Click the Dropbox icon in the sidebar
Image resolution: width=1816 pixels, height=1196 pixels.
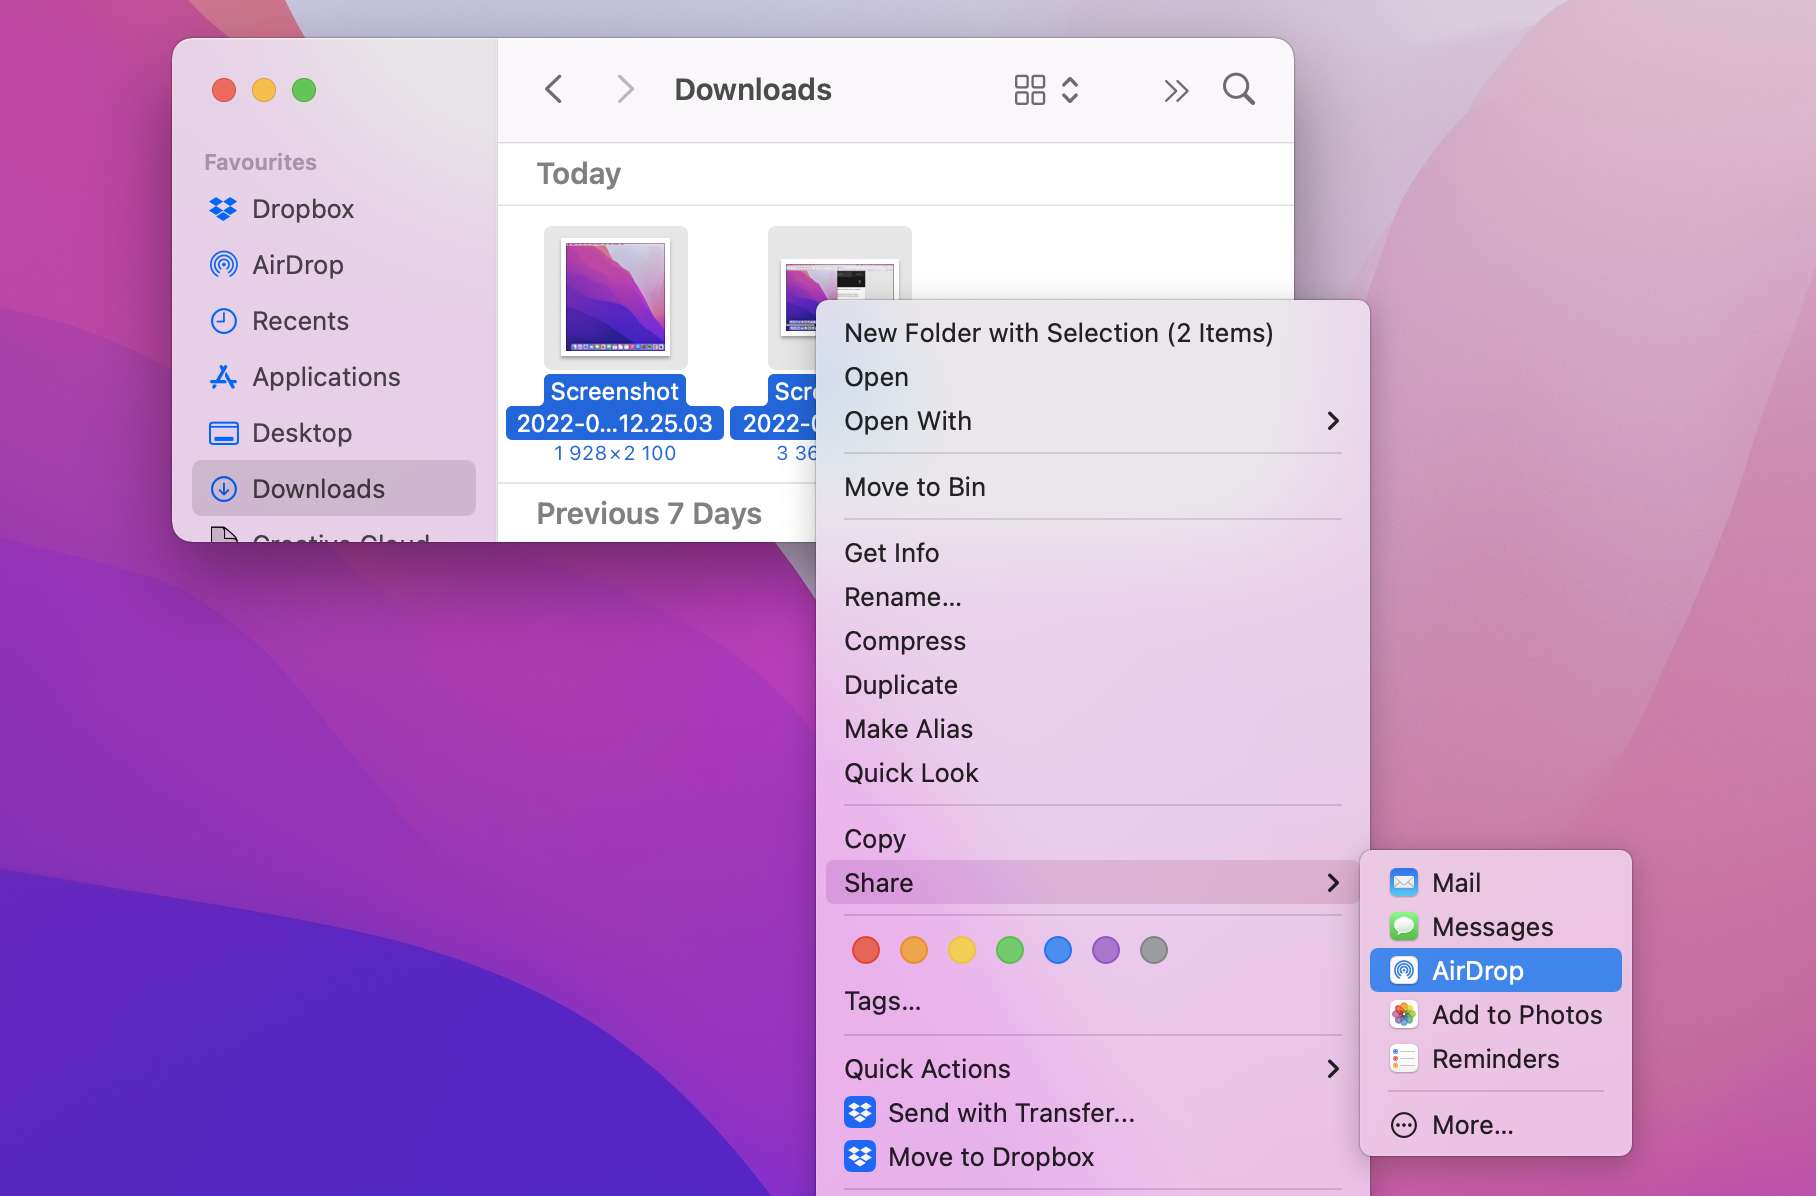point(223,209)
